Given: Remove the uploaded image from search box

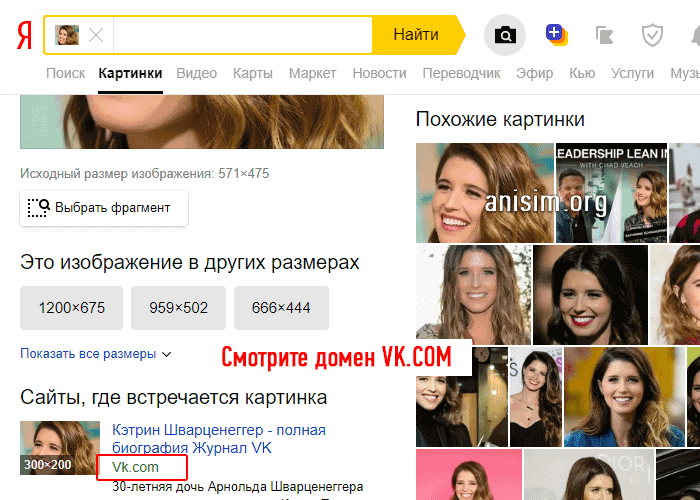Looking at the screenshot, I should tap(96, 35).
